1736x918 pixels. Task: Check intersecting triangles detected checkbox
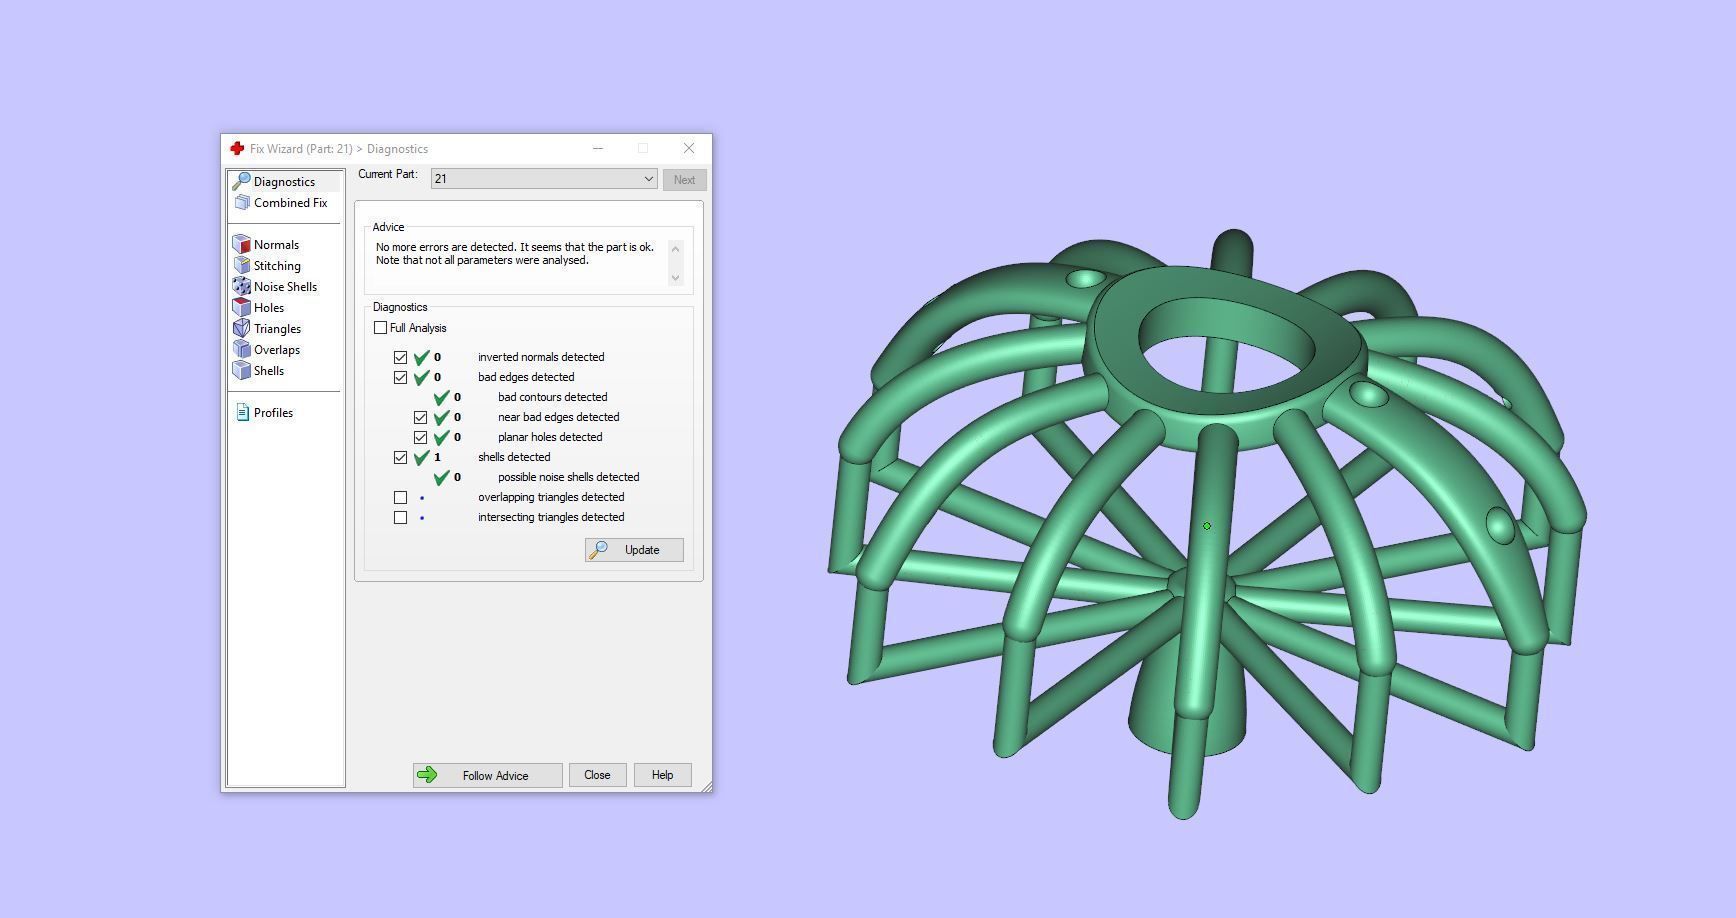tap(400, 517)
